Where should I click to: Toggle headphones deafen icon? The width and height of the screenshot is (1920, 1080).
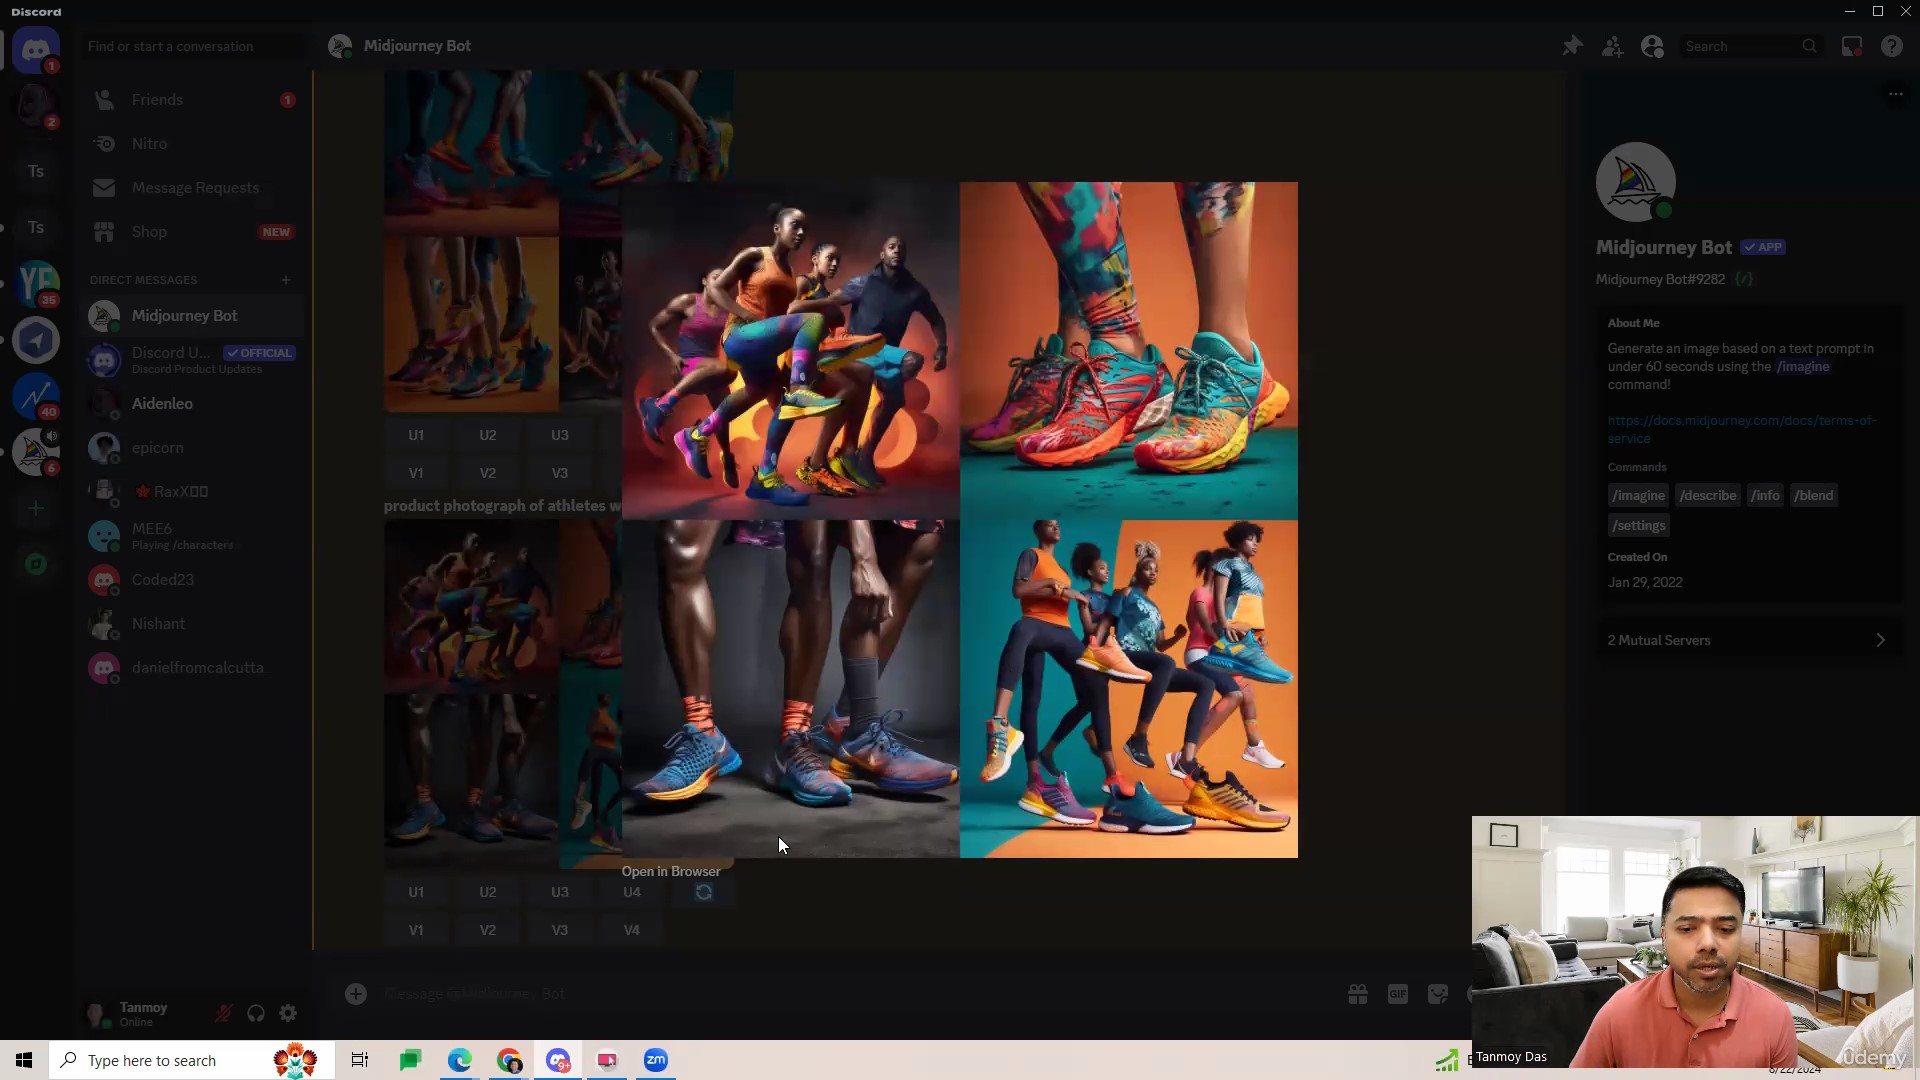coord(256,1014)
